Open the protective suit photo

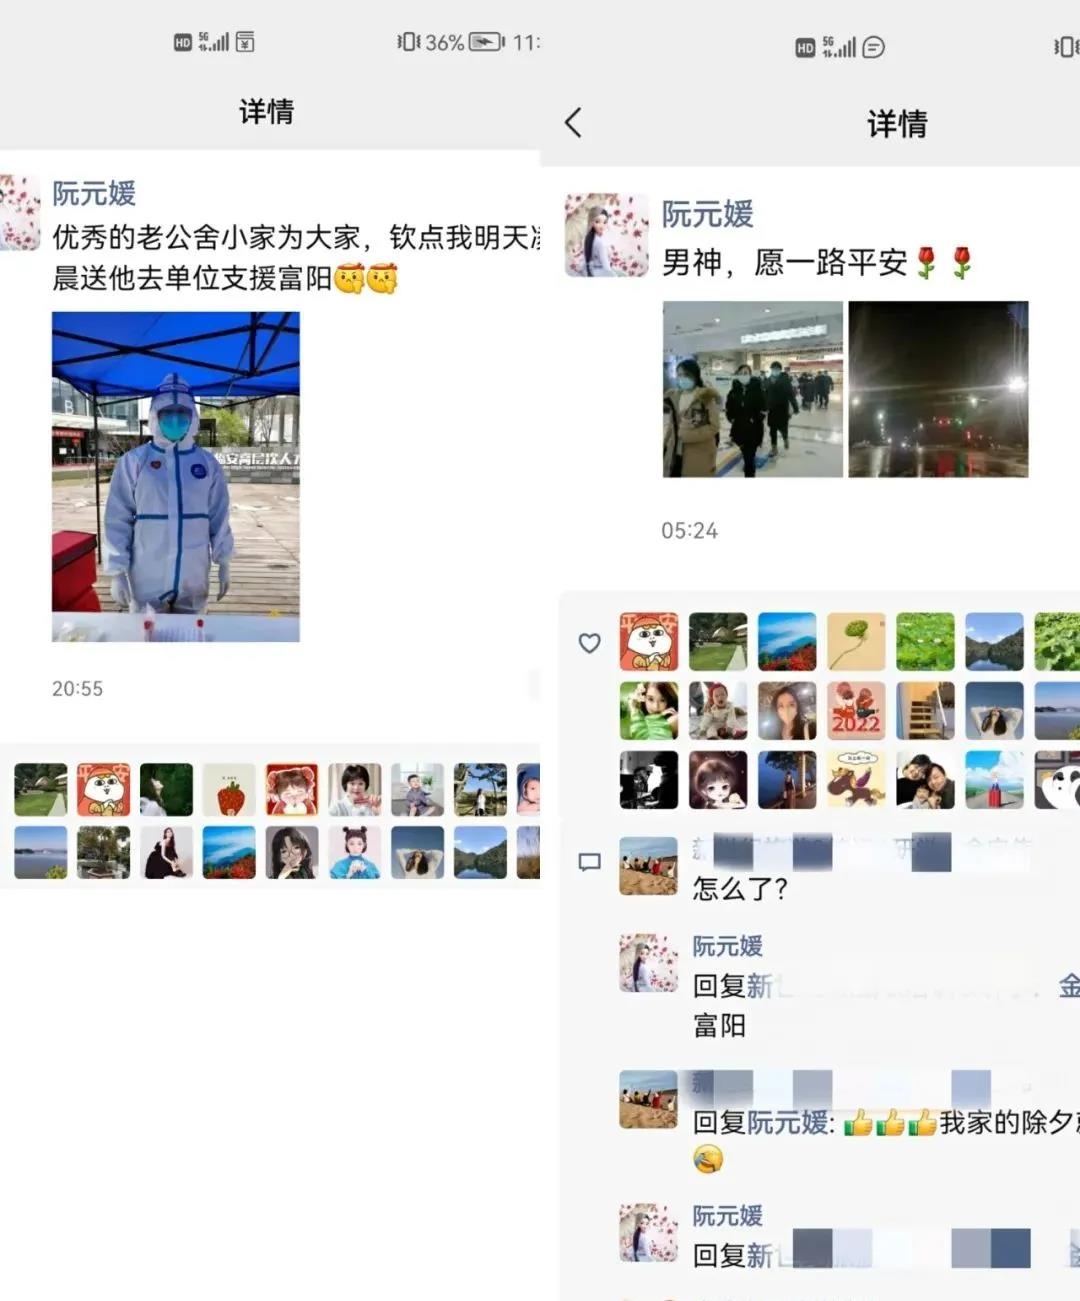click(176, 477)
